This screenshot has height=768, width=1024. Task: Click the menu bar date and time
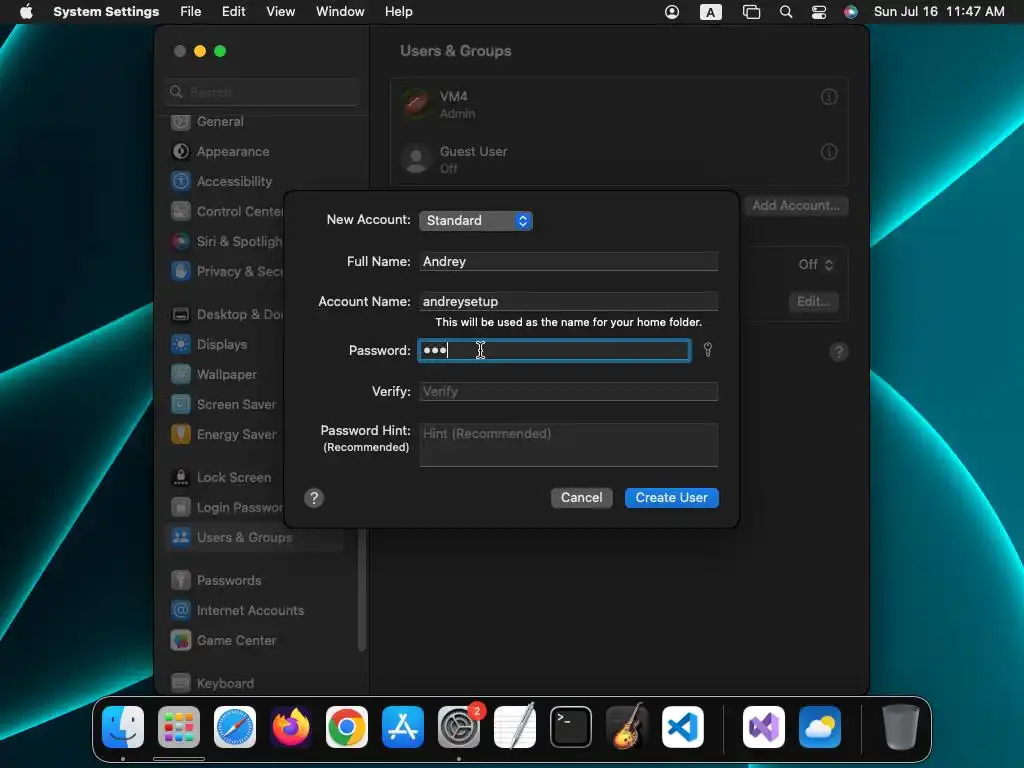(938, 12)
